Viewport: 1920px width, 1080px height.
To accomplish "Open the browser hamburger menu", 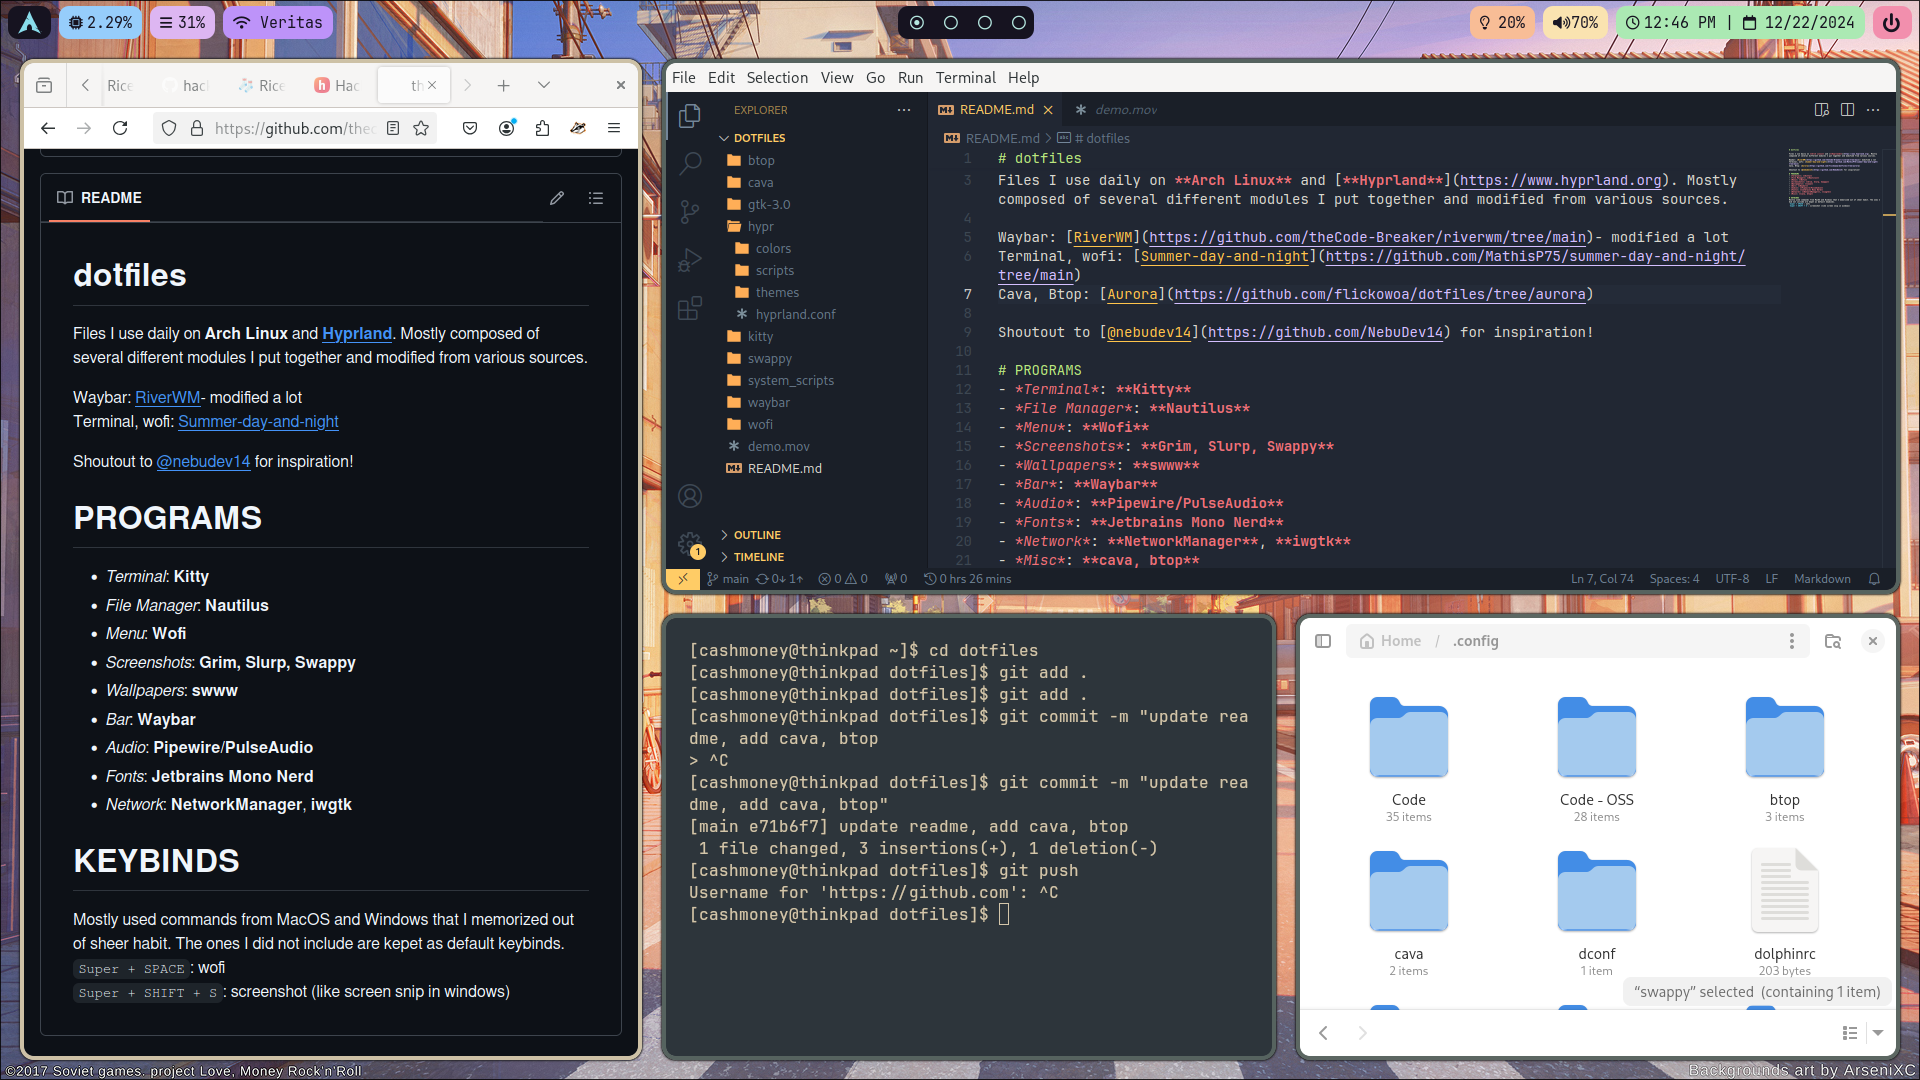I will tap(614, 128).
